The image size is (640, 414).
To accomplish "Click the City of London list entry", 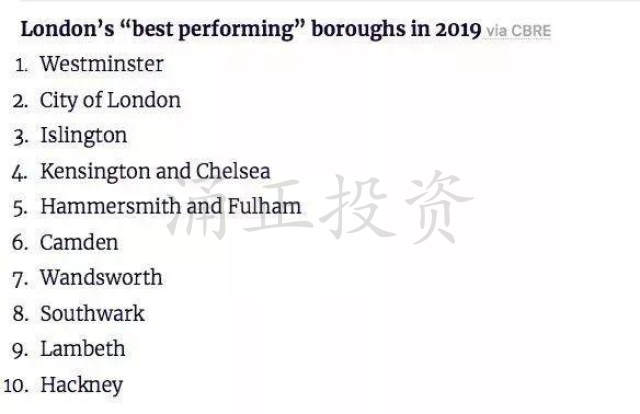I will (x=110, y=100).
